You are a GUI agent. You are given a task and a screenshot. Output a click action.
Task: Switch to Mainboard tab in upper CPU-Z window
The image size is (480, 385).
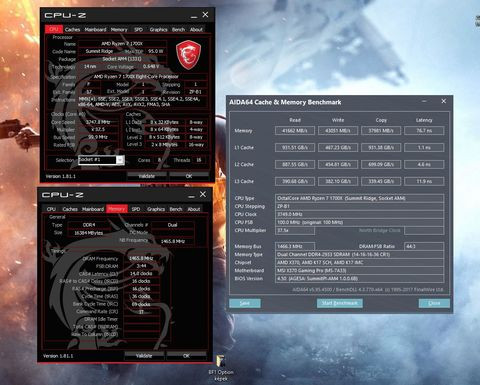click(95, 29)
